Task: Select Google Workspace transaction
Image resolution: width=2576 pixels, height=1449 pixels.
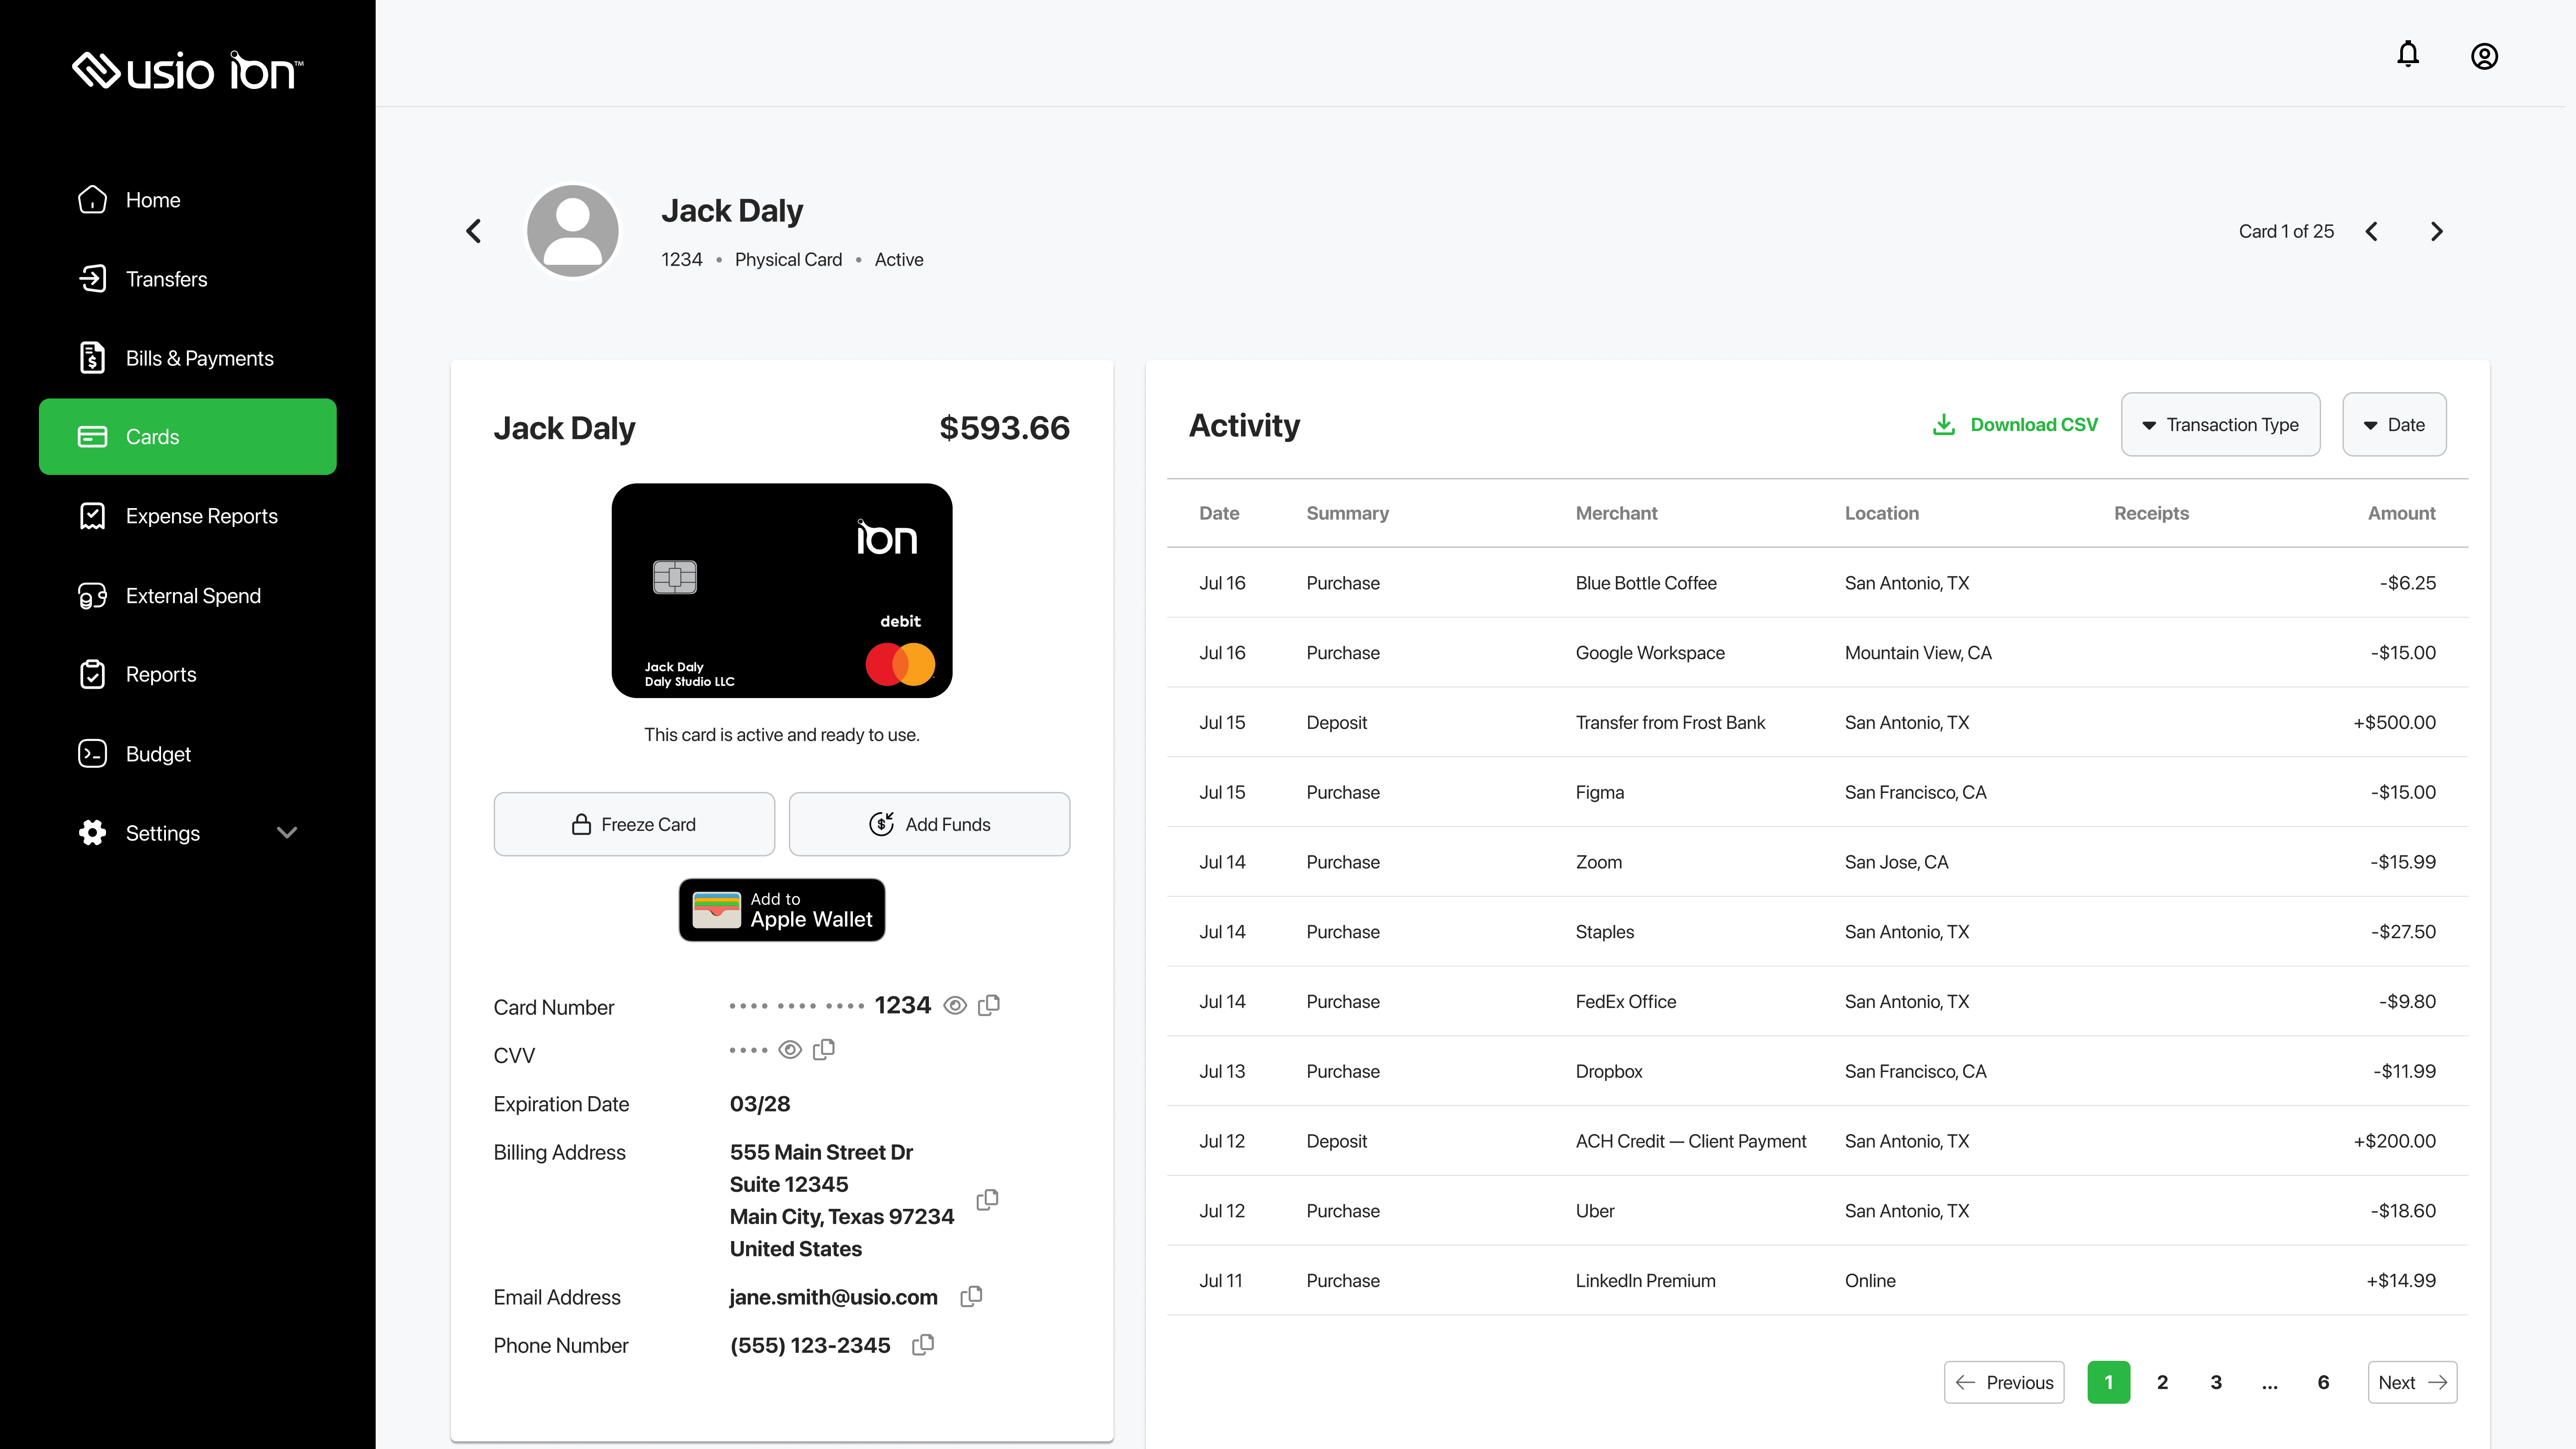Action: coord(1817,653)
